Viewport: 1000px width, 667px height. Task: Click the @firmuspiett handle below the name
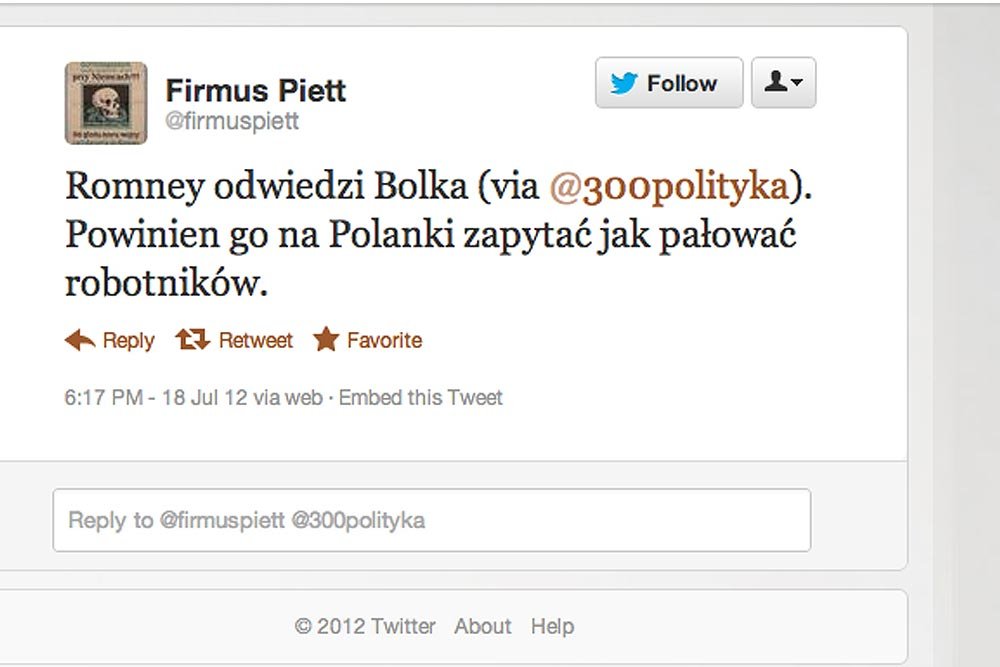(x=232, y=121)
